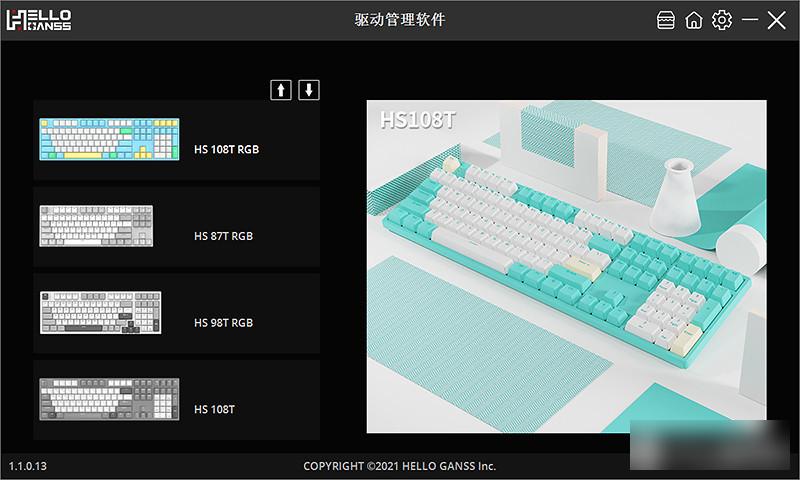This screenshot has height=480, width=800.
Task: Select the HS 108T RGB keyboard thumbnail
Action: tap(109, 139)
